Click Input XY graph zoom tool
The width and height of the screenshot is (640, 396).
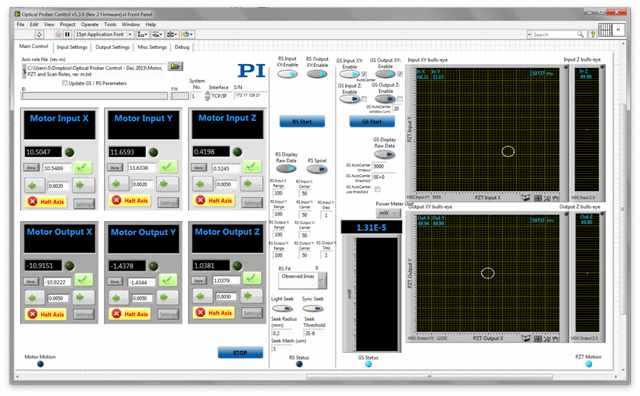[547, 198]
